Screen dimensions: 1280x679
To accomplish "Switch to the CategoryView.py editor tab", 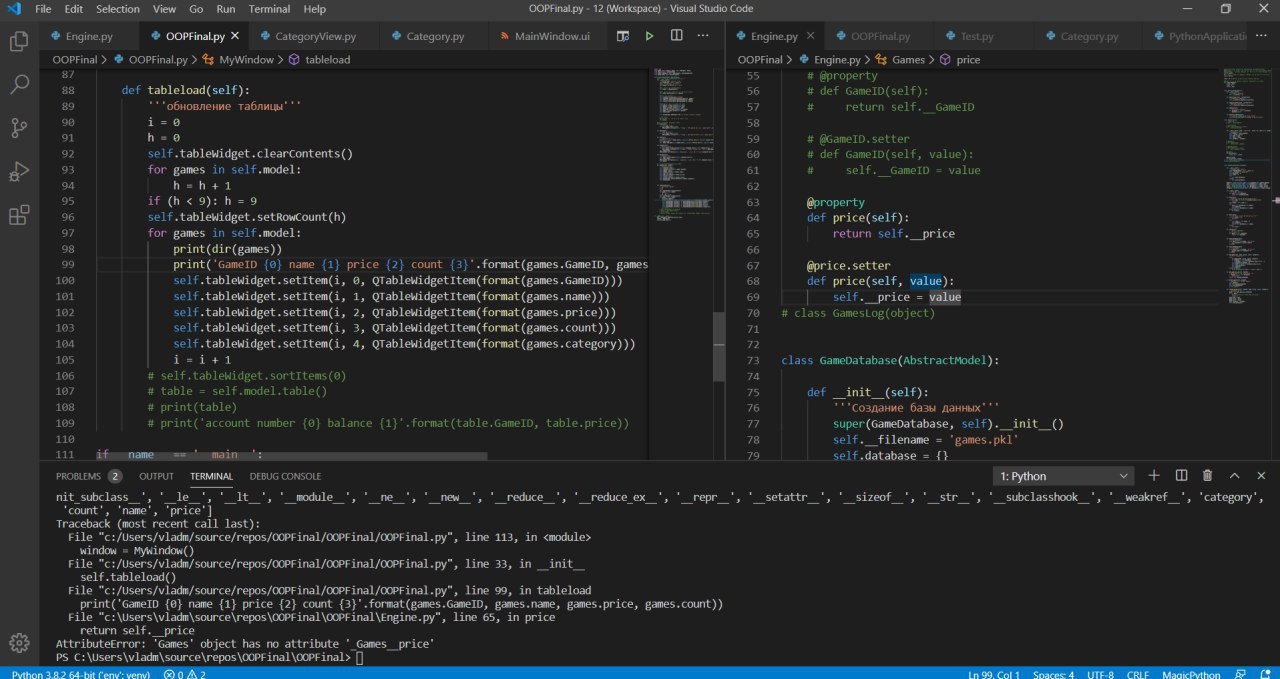I will click(315, 36).
